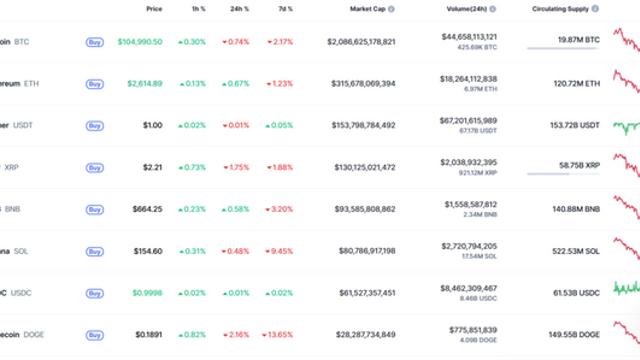Image resolution: width=640 pixels, height=360 pixels.
Task: Click the Circulating Supply info icon
Action: click(595, 9)
